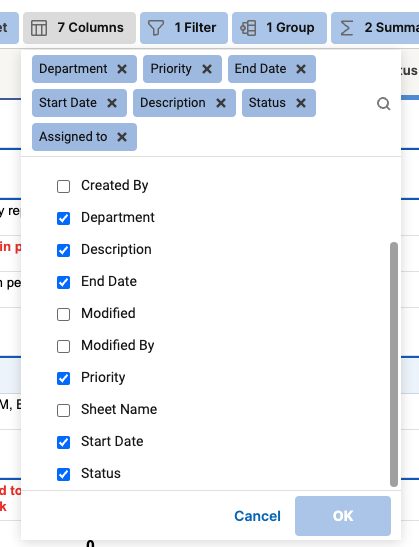The width and height of the screenshot is (419, 547).
Task: Remove the Start Date column chip
Action: tap(112, 103)
